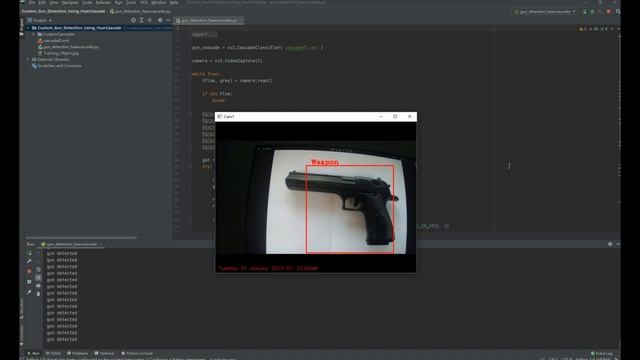Select Scratches and Consoles node
Viewport: 640px width, 360px height.
(56, 66)
